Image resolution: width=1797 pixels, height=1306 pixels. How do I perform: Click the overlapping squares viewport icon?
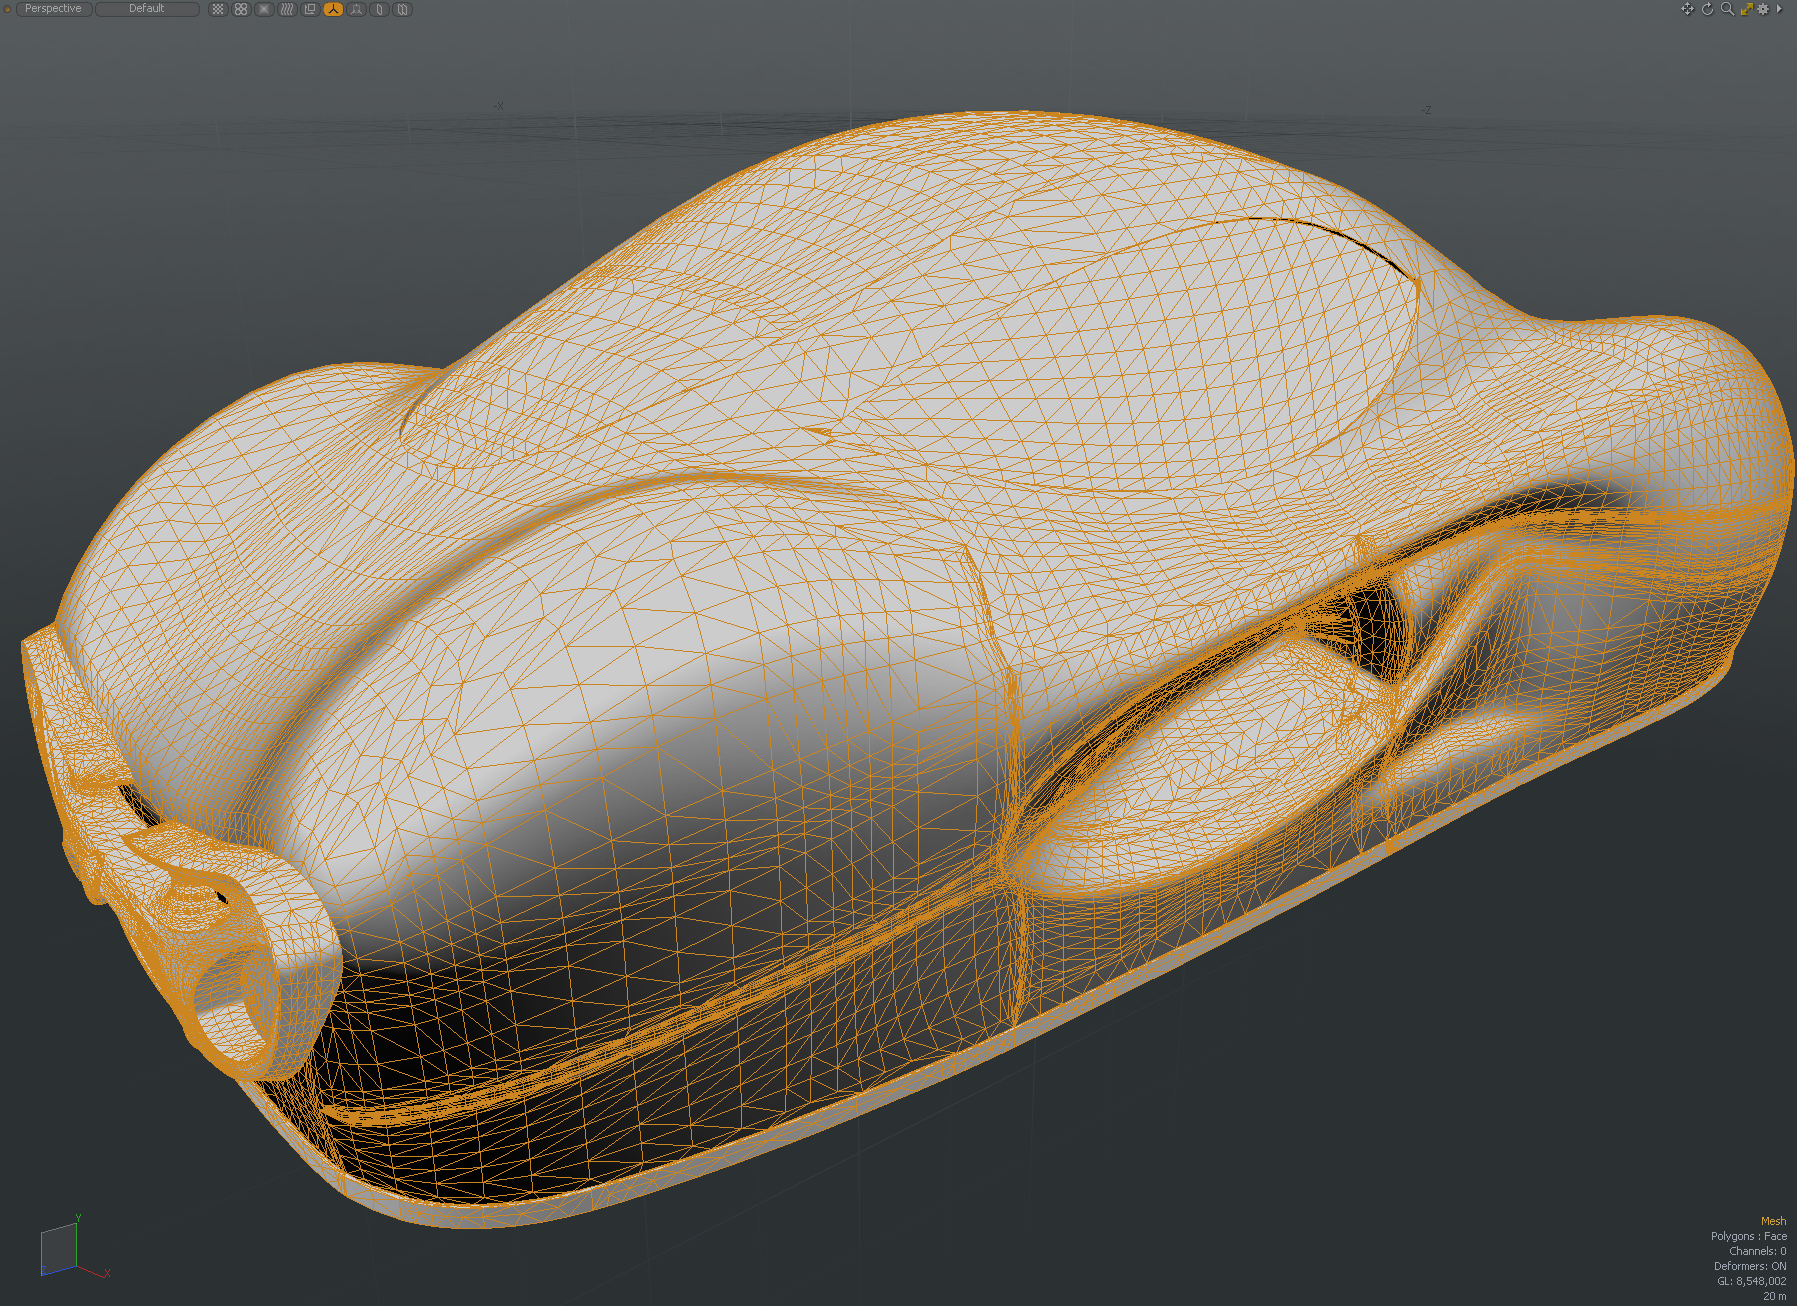tap(310, 9)
